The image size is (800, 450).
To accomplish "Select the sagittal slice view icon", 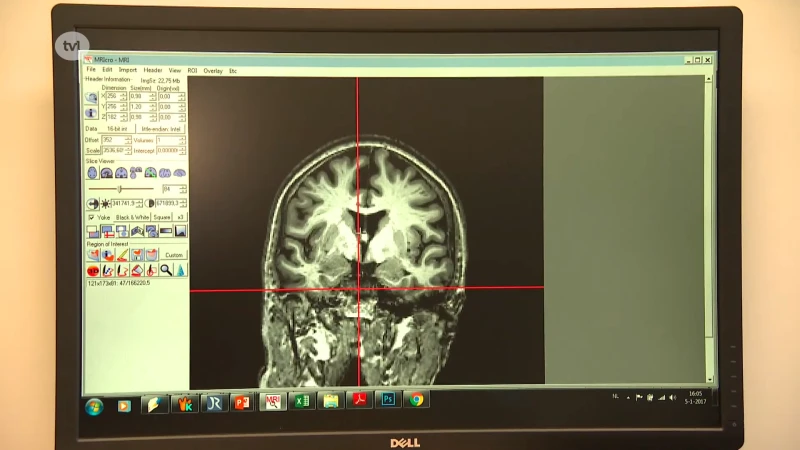I will [107, 173].
